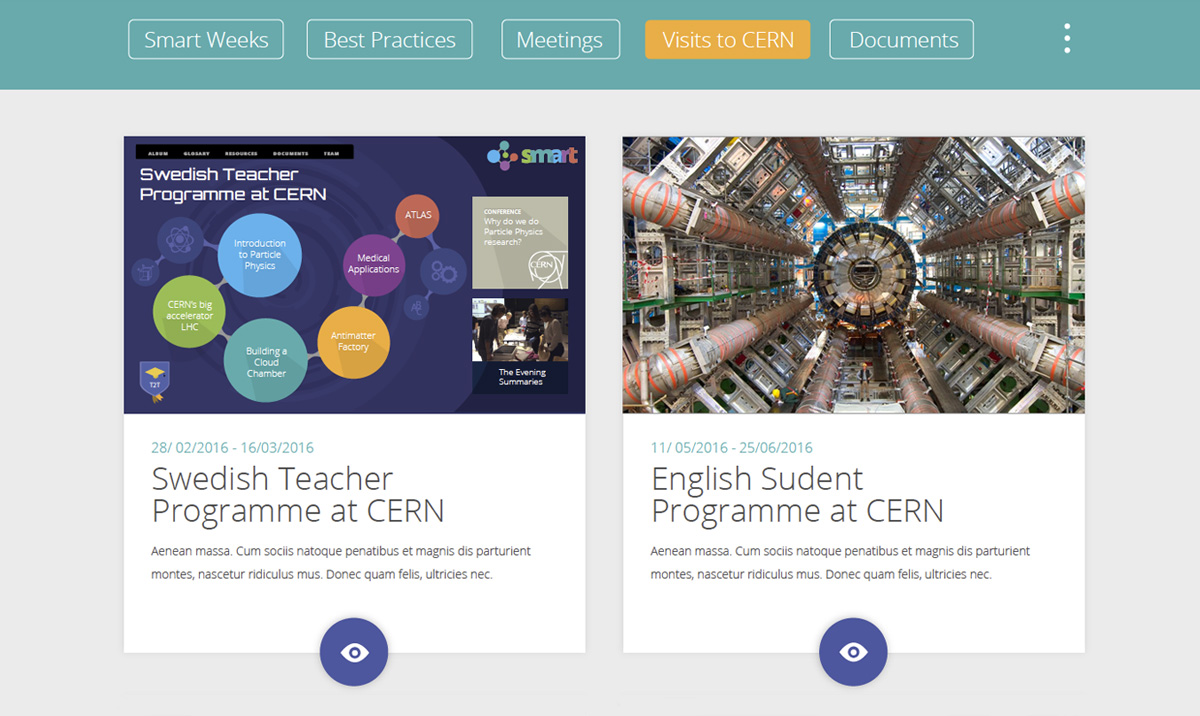Select the Building a Cloud Chamber bubble
This screenshot has width=1200, height=716.
pos(266,361)
